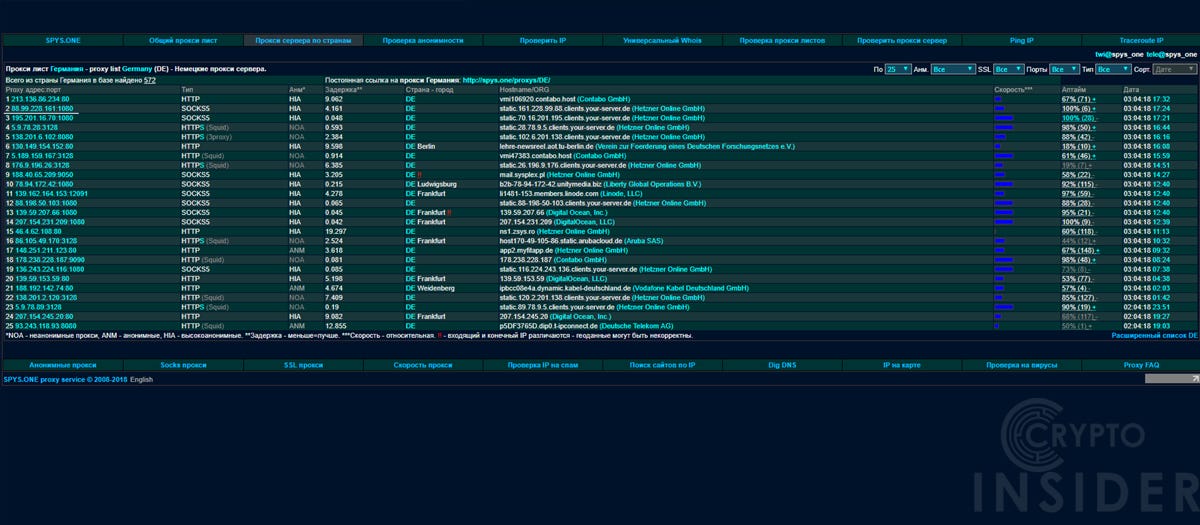Image resolution: width=1200 pixels, height=525 pixels.
Task: Click the Germany link in the heading
Action: 137,69
